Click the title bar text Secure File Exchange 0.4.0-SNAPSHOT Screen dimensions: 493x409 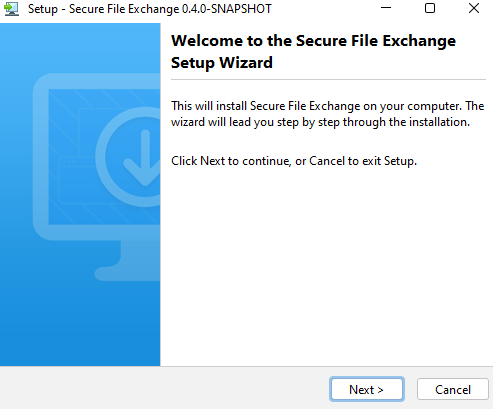point(170,9)
